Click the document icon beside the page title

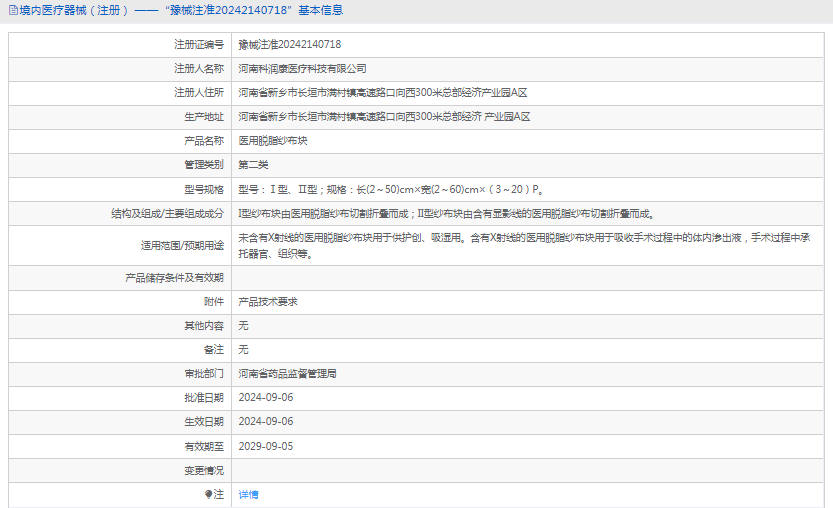tap(13, 10)
